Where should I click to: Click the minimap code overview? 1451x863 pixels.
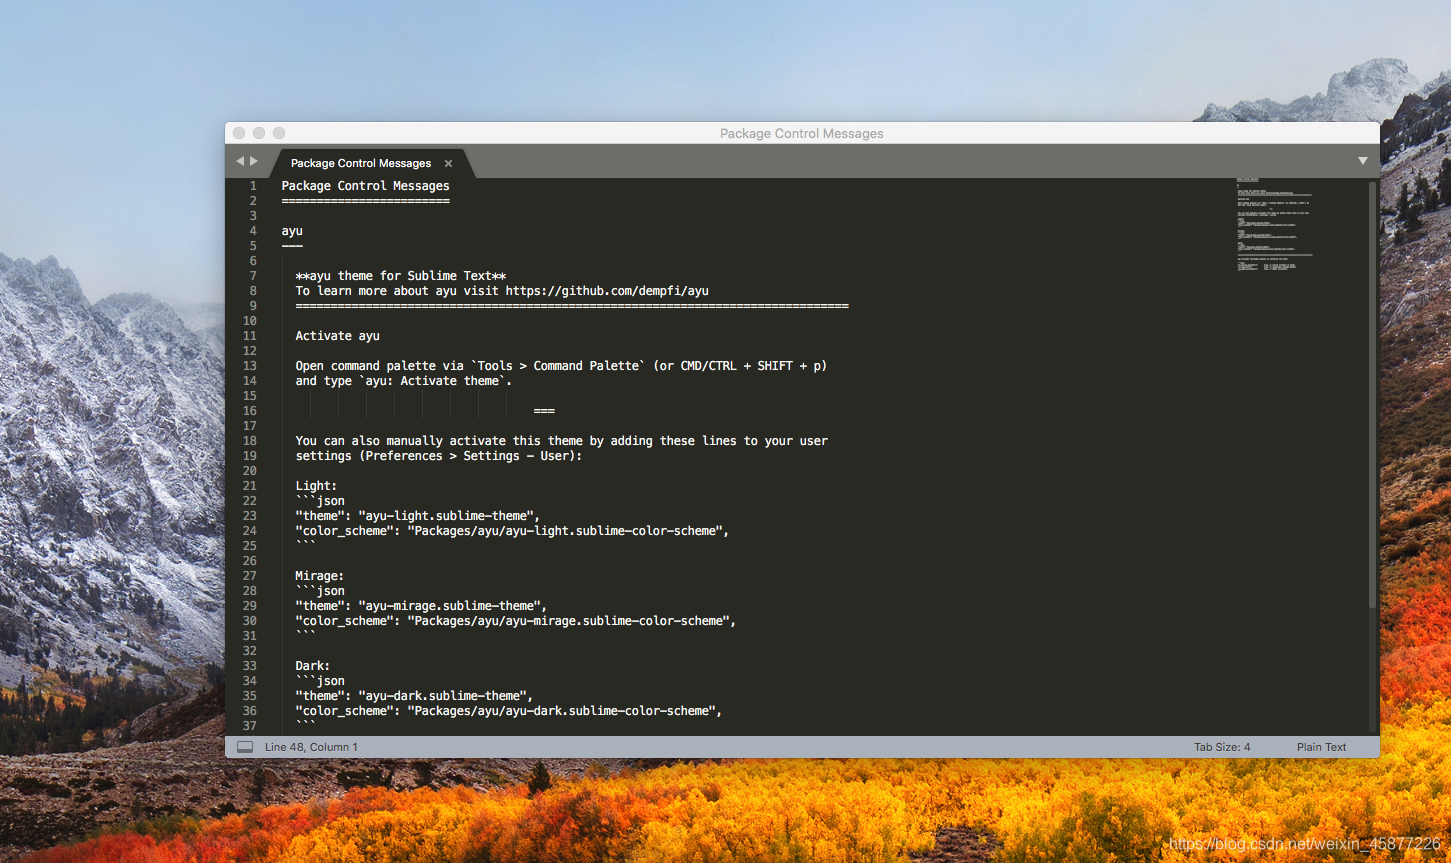pyautogui.click(x=1272, y=225)
